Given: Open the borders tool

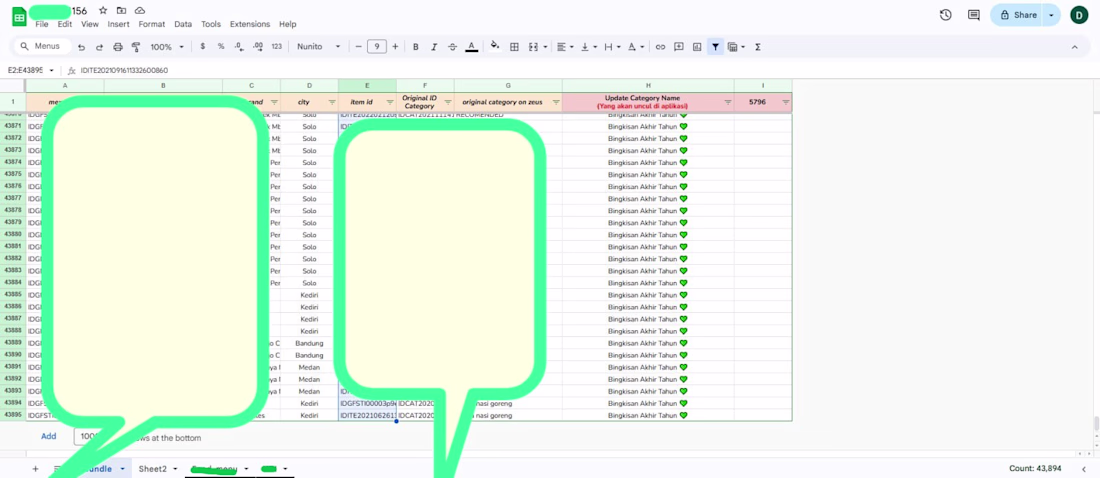Looking at the screenshot, I should click(514, 47).
